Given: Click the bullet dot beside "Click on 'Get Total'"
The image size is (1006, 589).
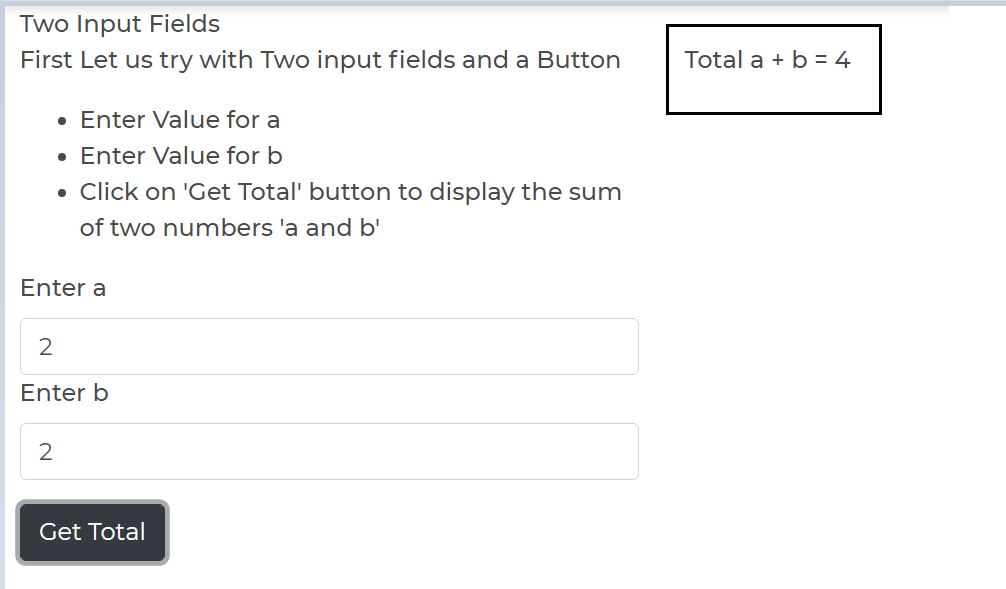Looking at the screenshot, I should (x=62, y=193).
